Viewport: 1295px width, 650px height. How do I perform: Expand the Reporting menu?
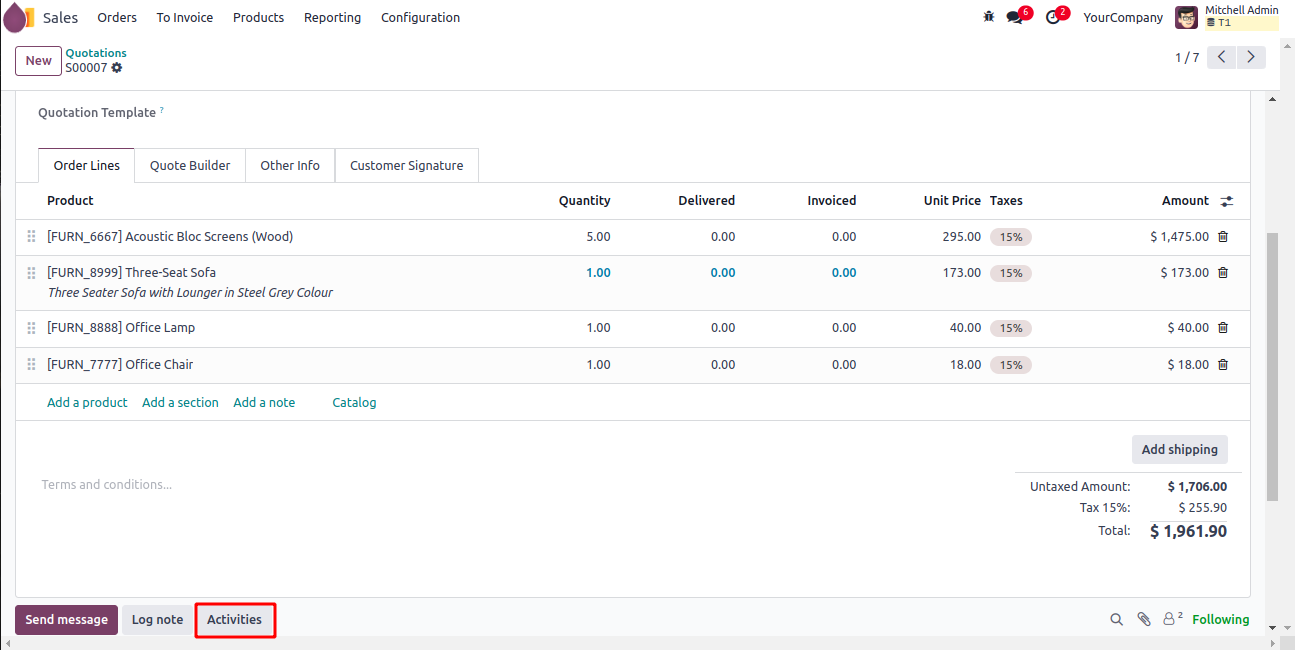point(332,18)
